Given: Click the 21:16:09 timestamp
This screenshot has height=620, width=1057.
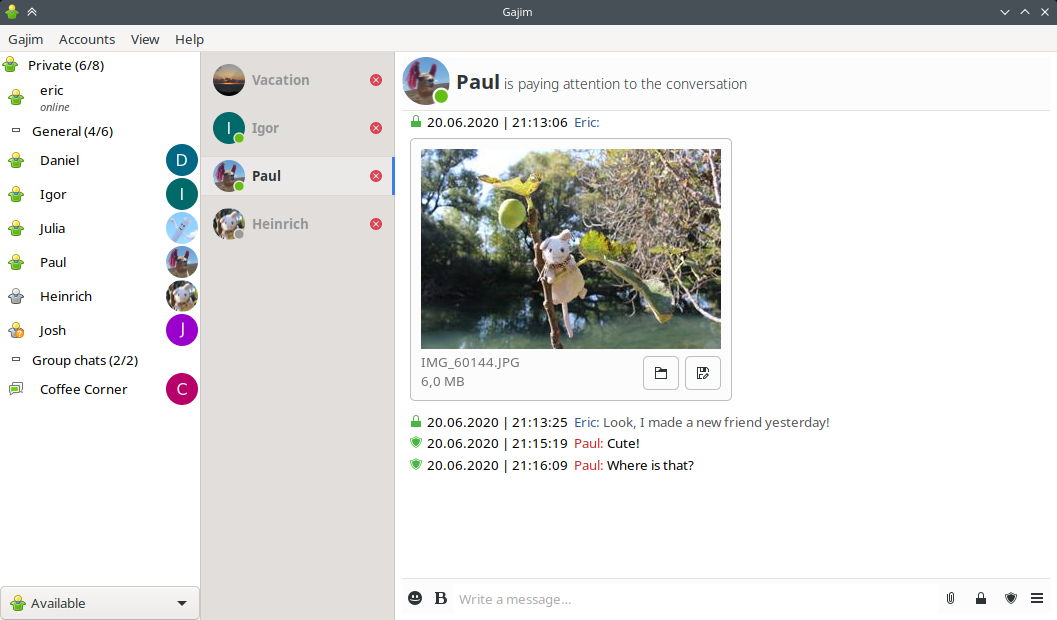Looking at the screenshot, I should [539, 465].
